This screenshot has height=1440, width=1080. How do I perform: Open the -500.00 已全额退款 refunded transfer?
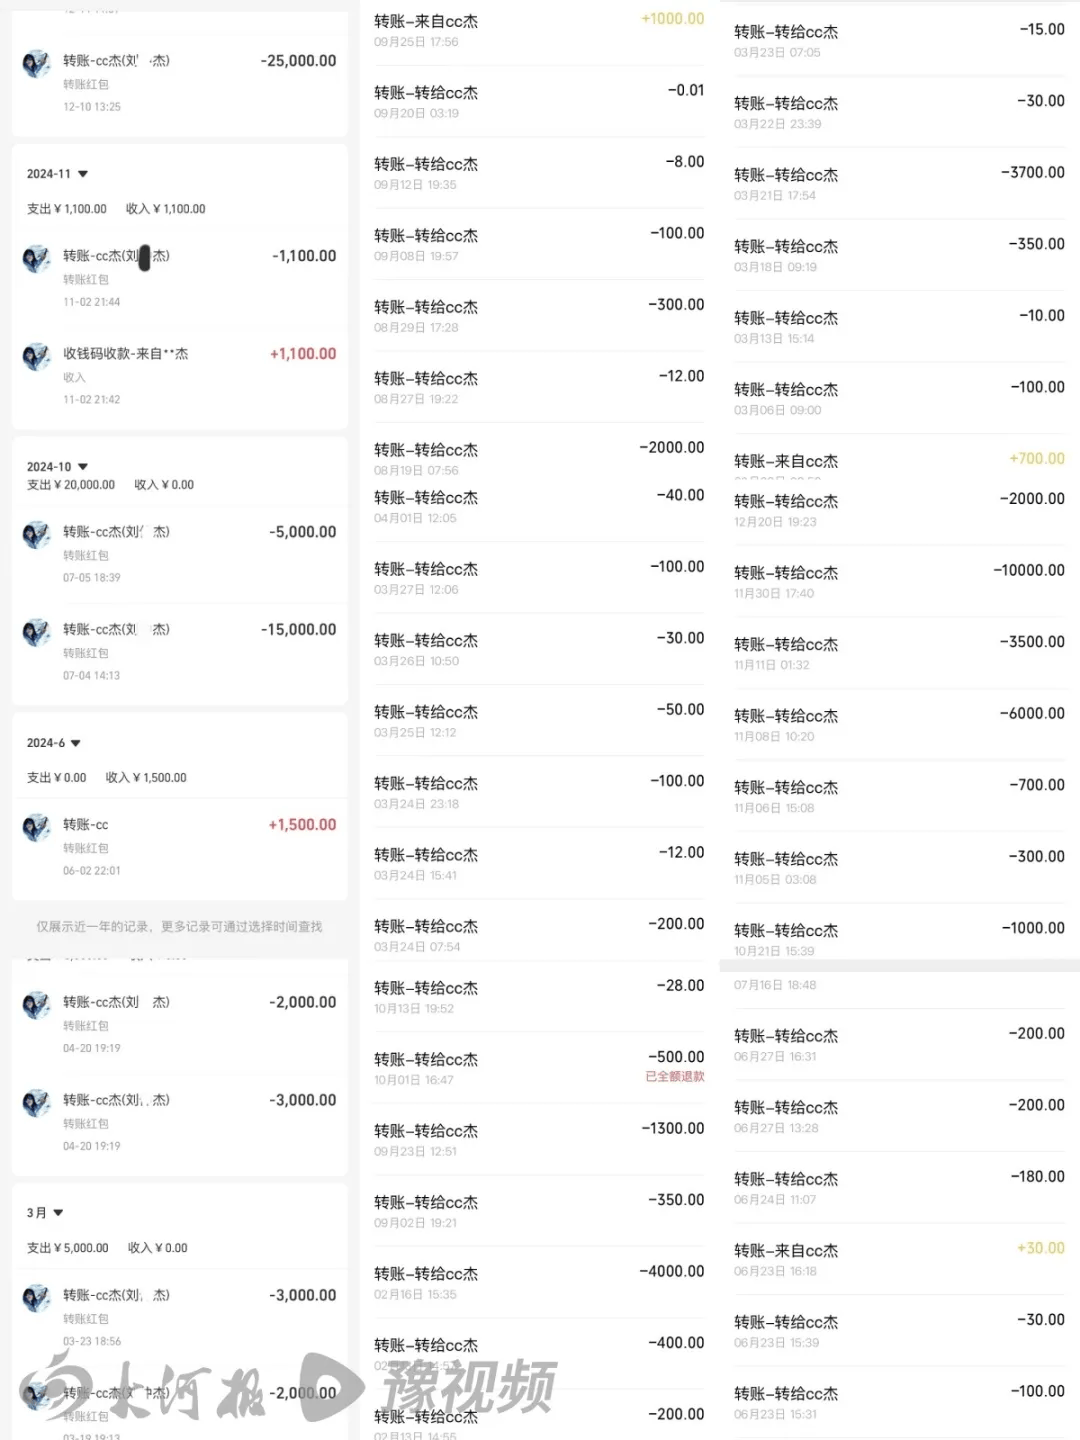[x=539, y=1068]
